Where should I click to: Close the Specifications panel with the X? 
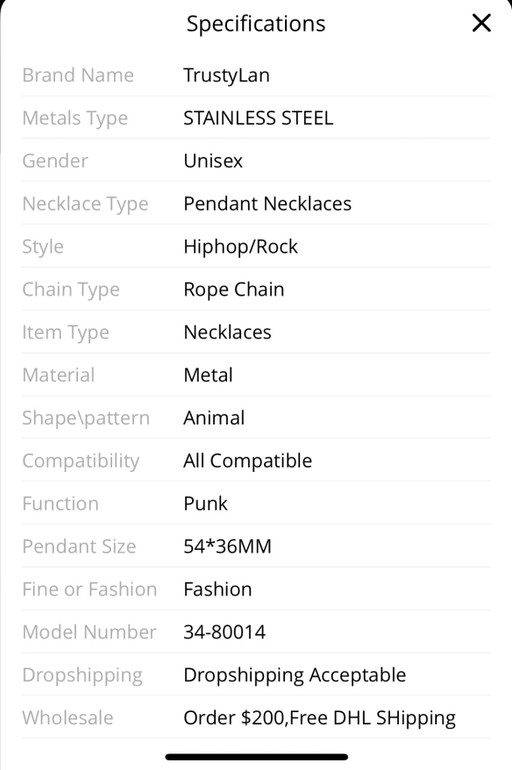[x=481, y=23]
